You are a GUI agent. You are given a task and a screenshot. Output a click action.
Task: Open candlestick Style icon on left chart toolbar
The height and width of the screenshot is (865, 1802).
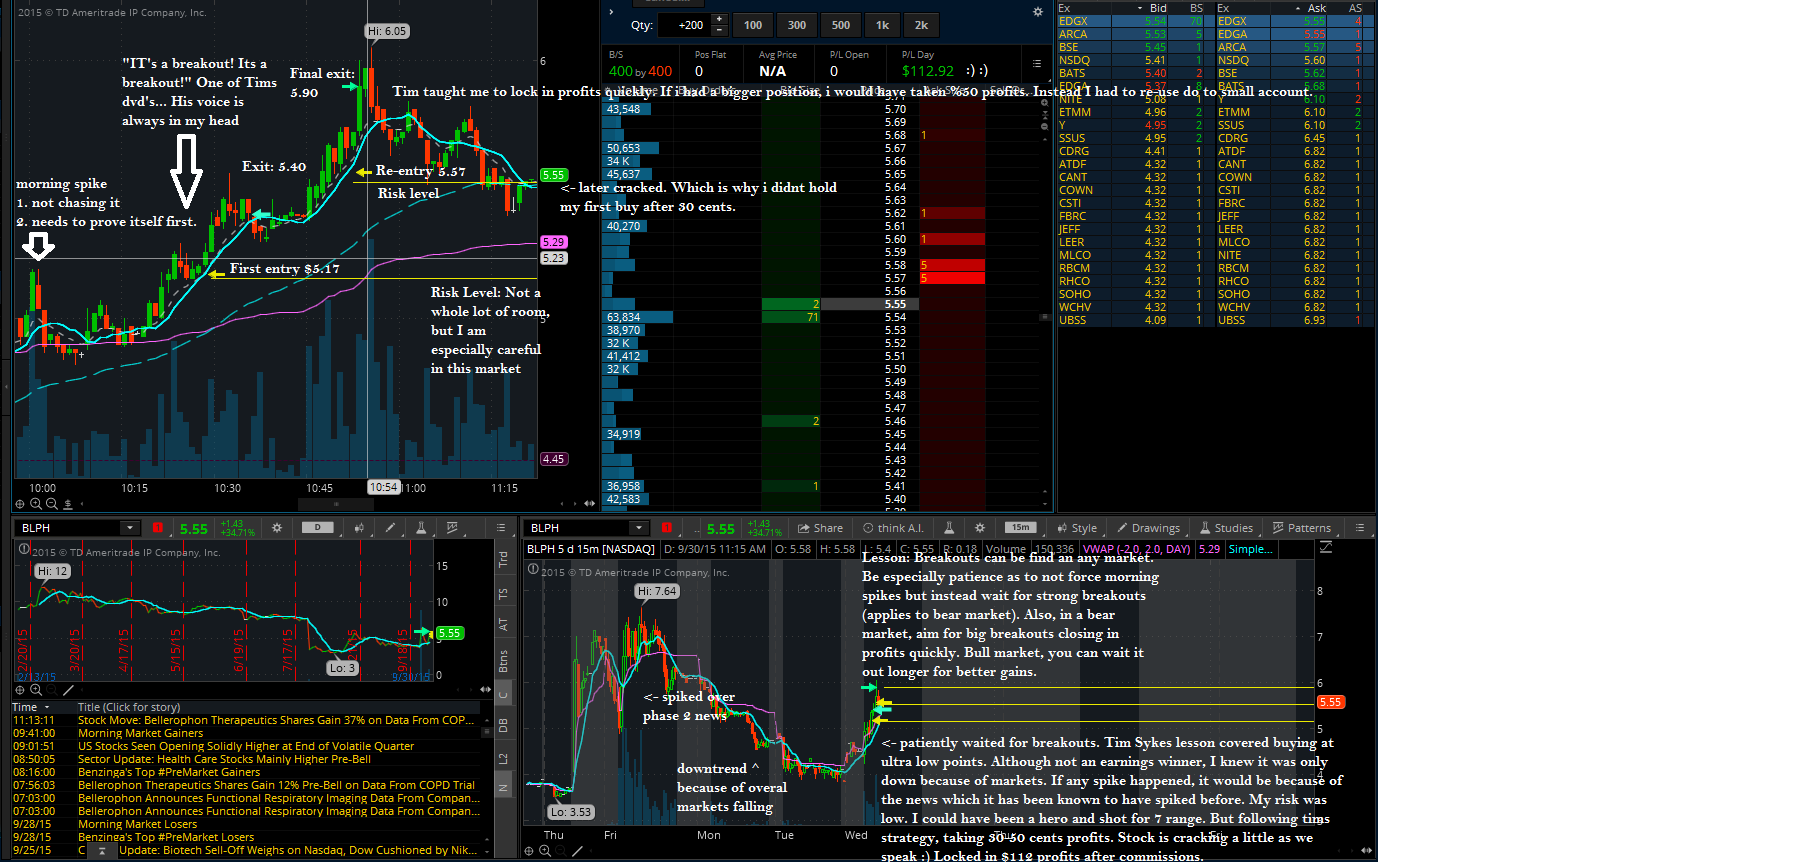pyautogui.click(x=359, y=528)
